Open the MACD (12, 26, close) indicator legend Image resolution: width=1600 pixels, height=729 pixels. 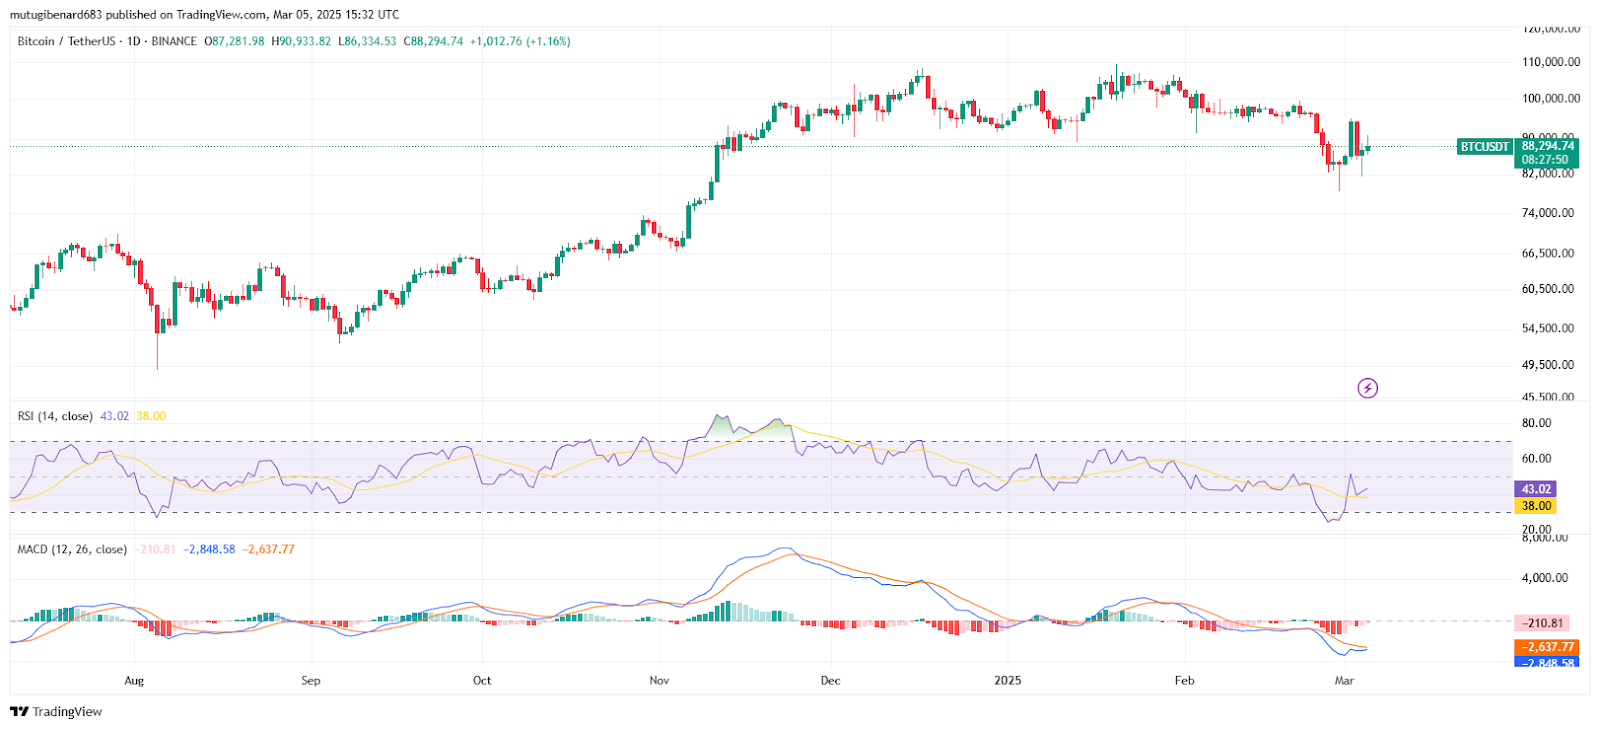pos(72,550)
